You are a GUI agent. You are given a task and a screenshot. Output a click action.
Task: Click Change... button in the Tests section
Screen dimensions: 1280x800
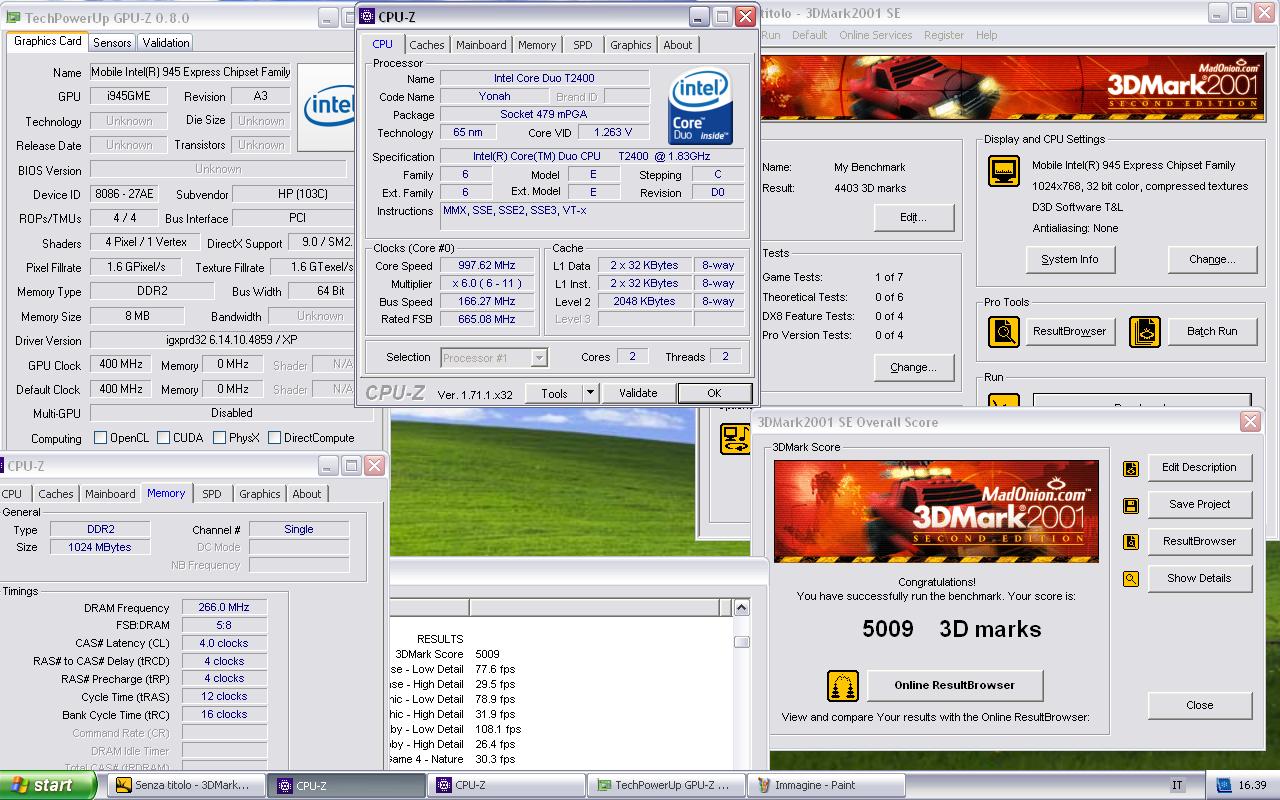click(914, 368)
